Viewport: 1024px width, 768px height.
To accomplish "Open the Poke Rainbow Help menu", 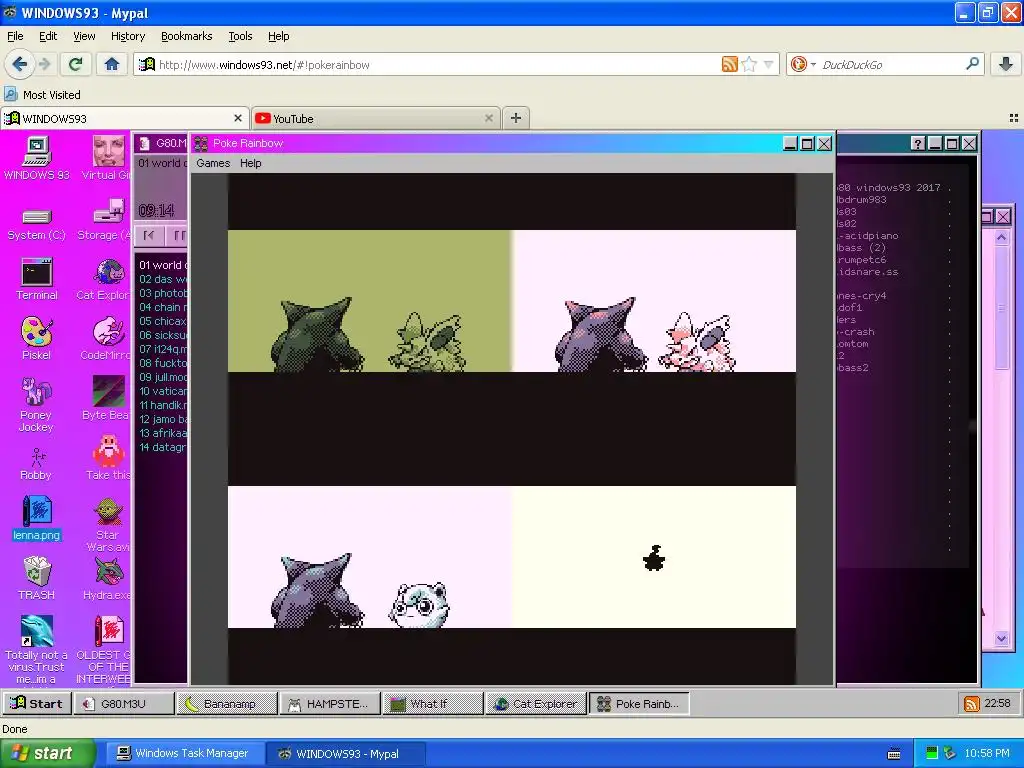I will (x=250, y=163).
